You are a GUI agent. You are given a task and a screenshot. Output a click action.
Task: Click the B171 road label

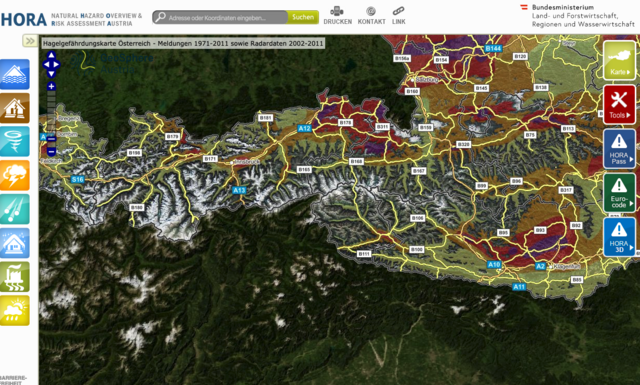pos(210,159)
